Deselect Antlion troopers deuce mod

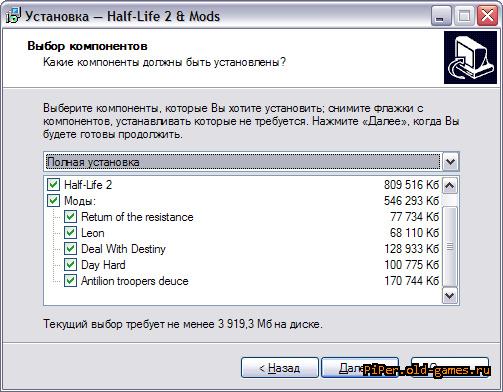tap(70, 281)
